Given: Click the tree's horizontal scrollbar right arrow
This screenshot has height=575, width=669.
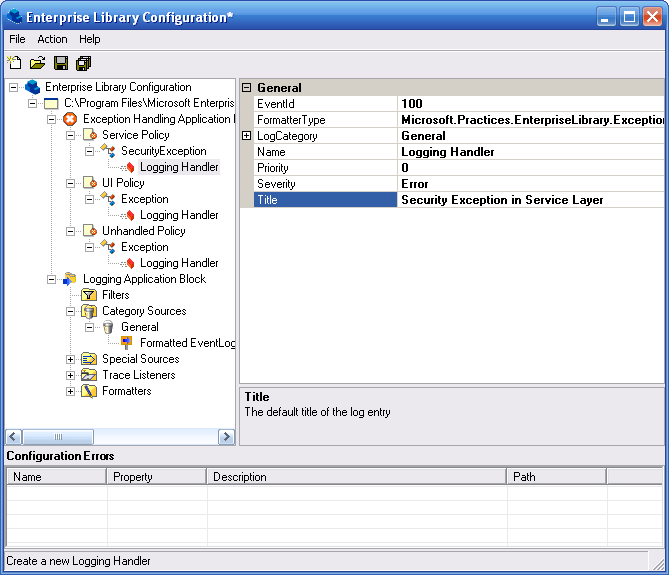Looking at the screenshot, I should 227,437.
